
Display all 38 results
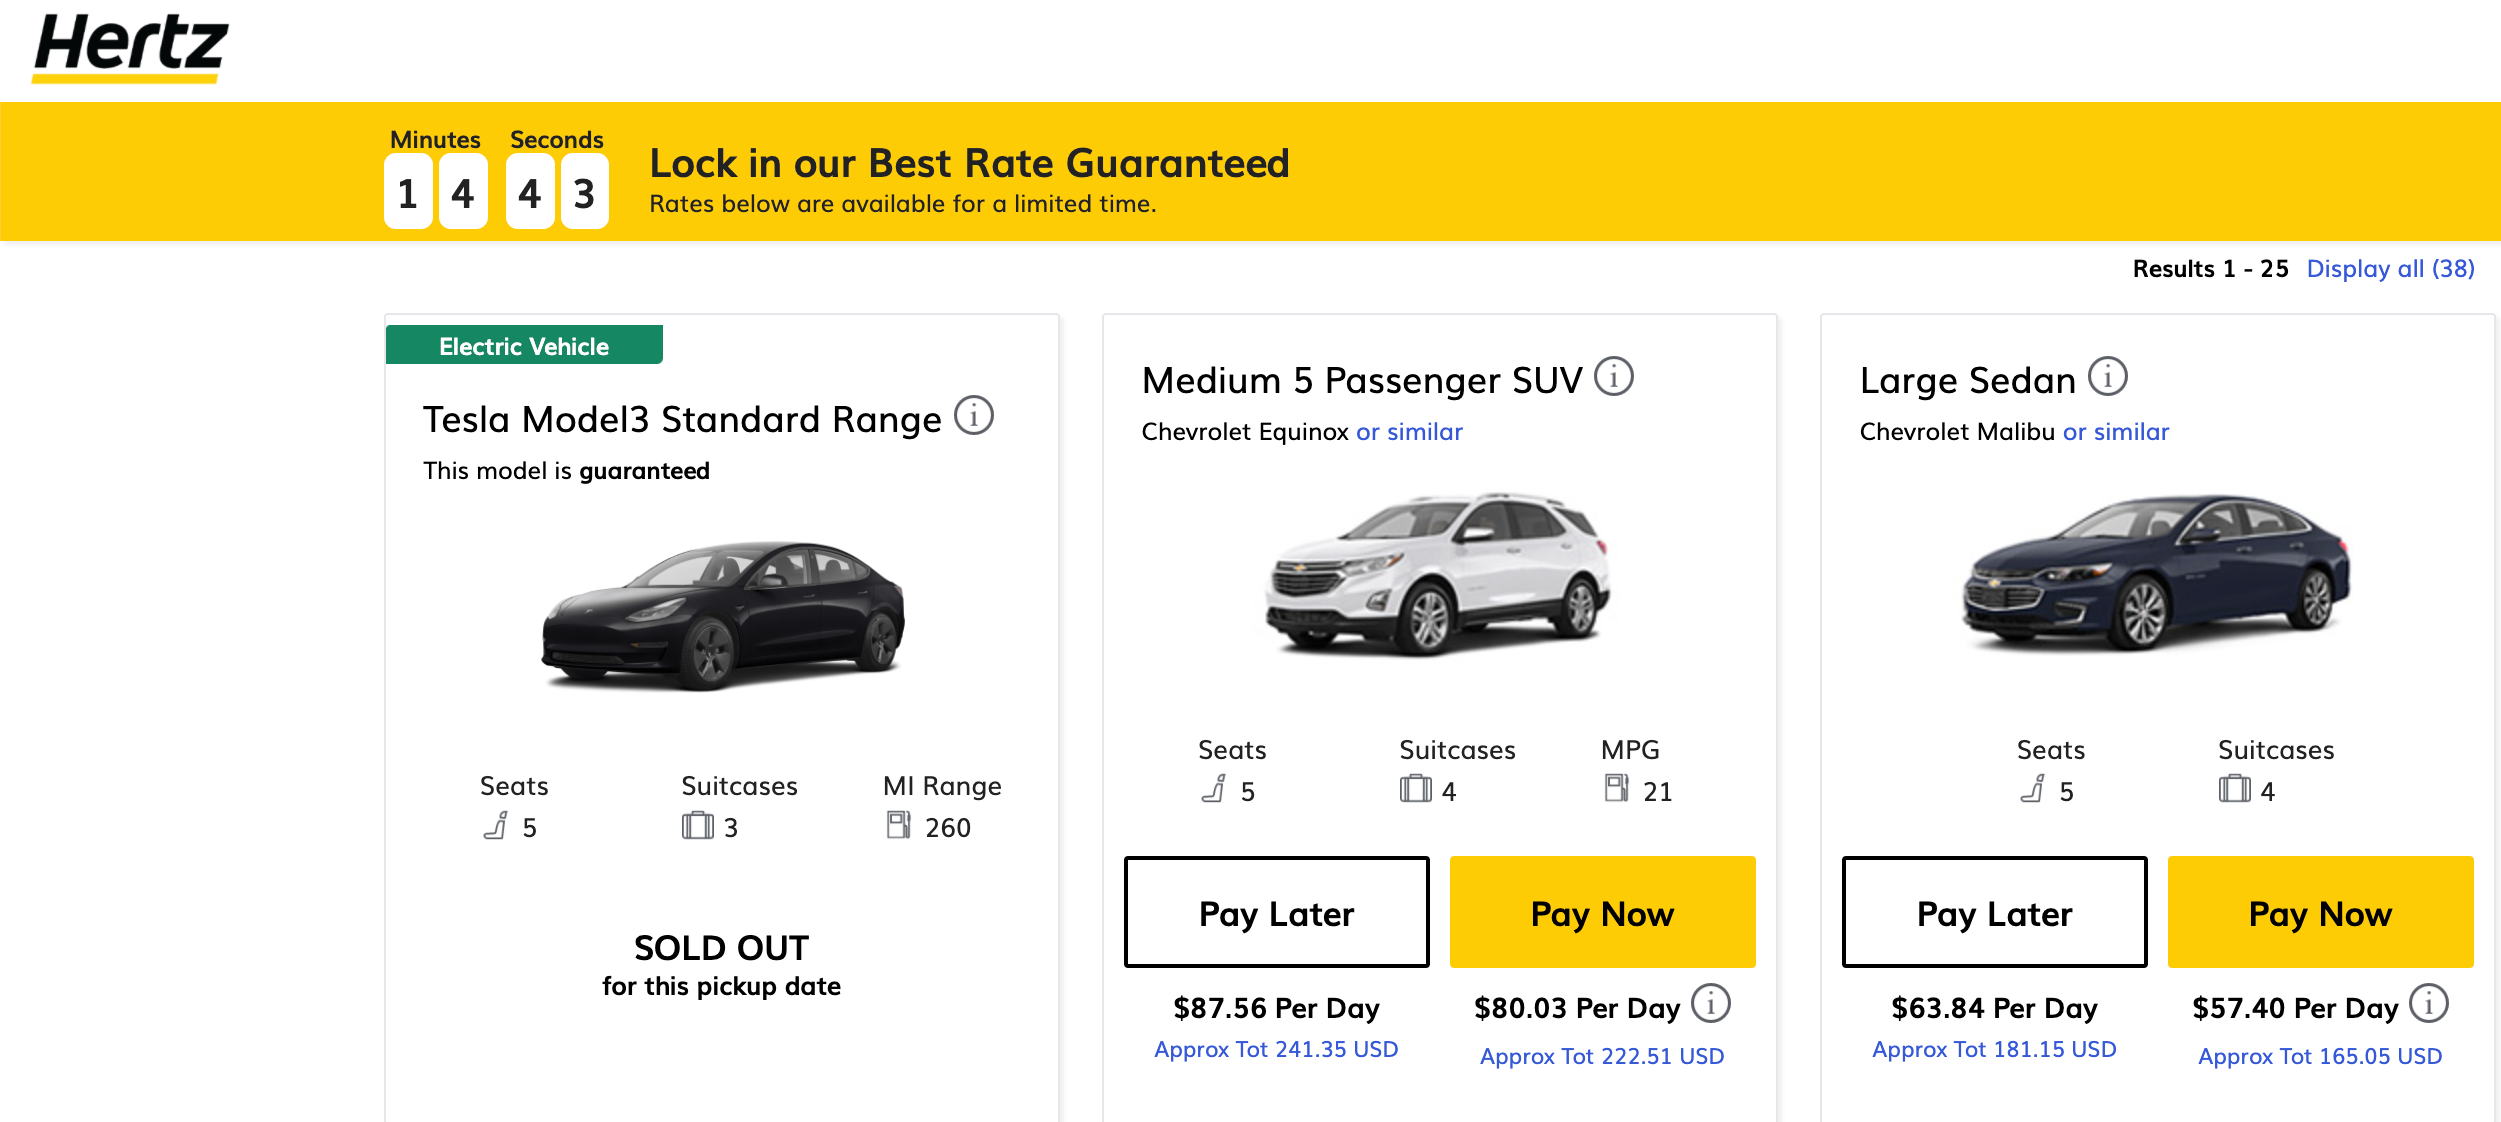point(2390,269)
